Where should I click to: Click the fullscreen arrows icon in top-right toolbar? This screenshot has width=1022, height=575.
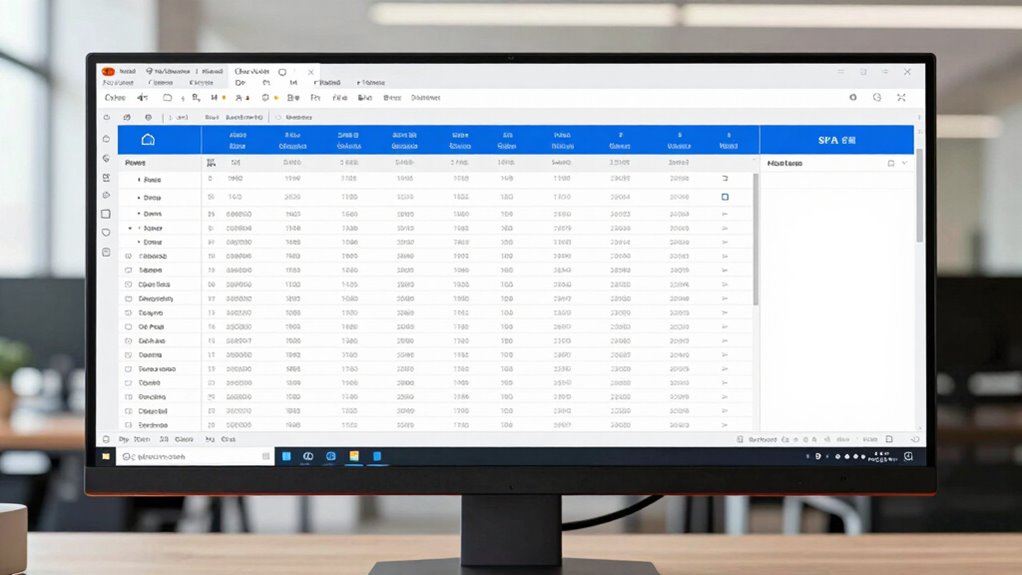901,97
